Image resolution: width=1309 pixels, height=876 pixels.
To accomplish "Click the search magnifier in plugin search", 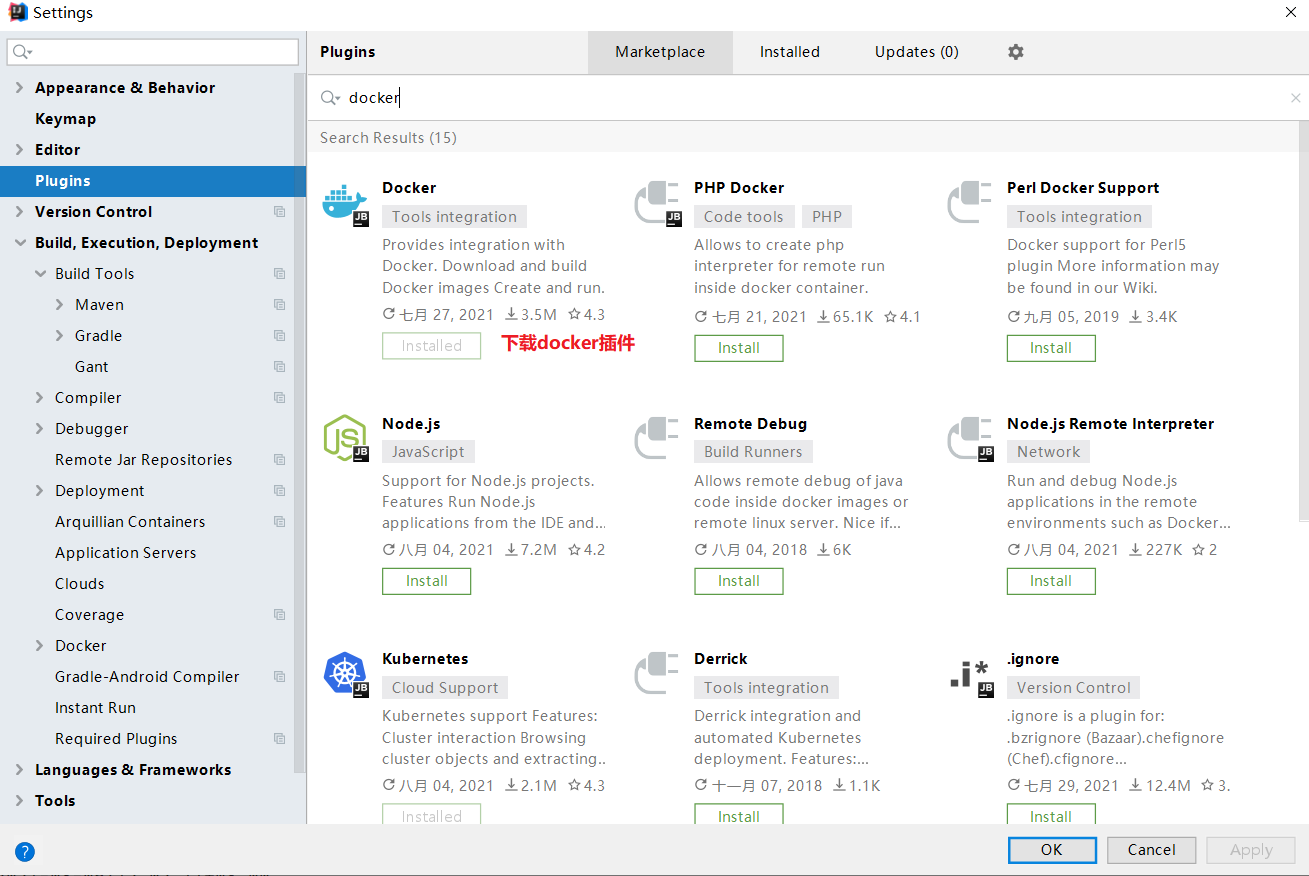I will [x=330, y=98].
